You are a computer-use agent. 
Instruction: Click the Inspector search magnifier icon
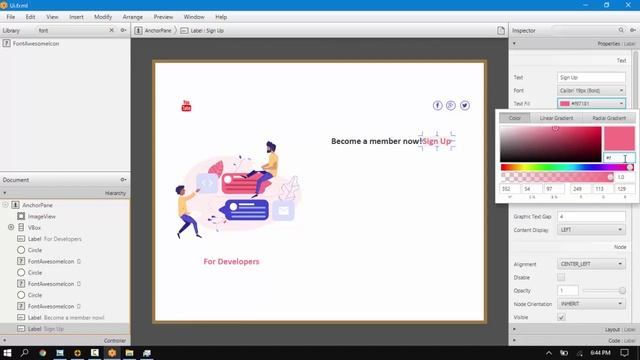coord(621,30)
